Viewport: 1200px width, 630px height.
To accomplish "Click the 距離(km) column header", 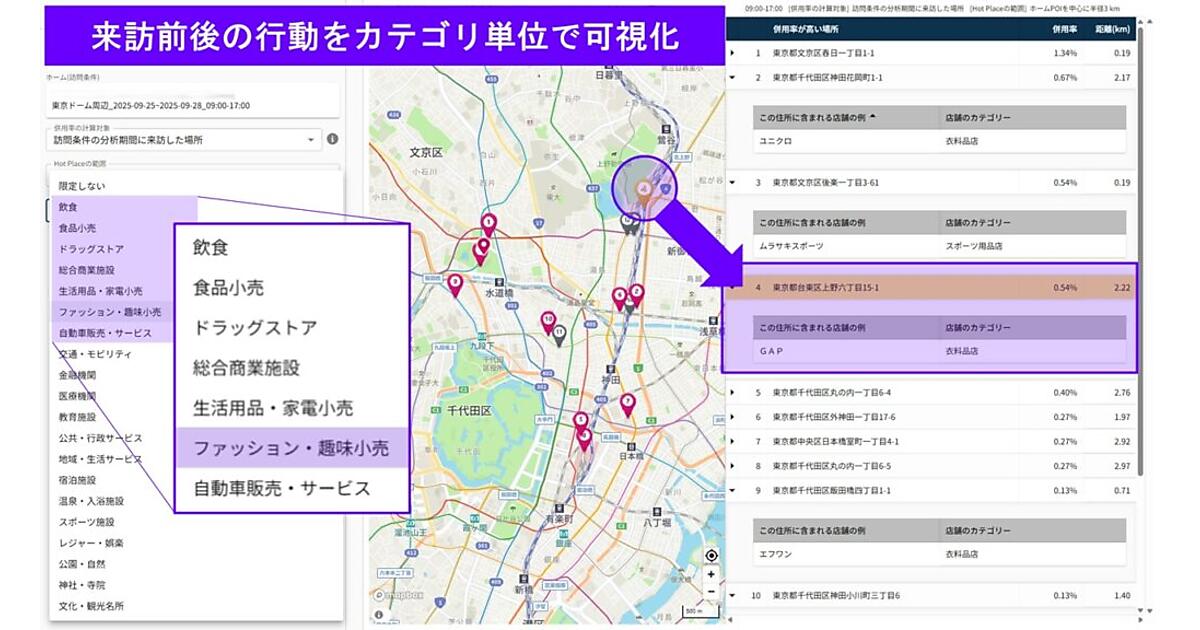I will pos(1113,30).
